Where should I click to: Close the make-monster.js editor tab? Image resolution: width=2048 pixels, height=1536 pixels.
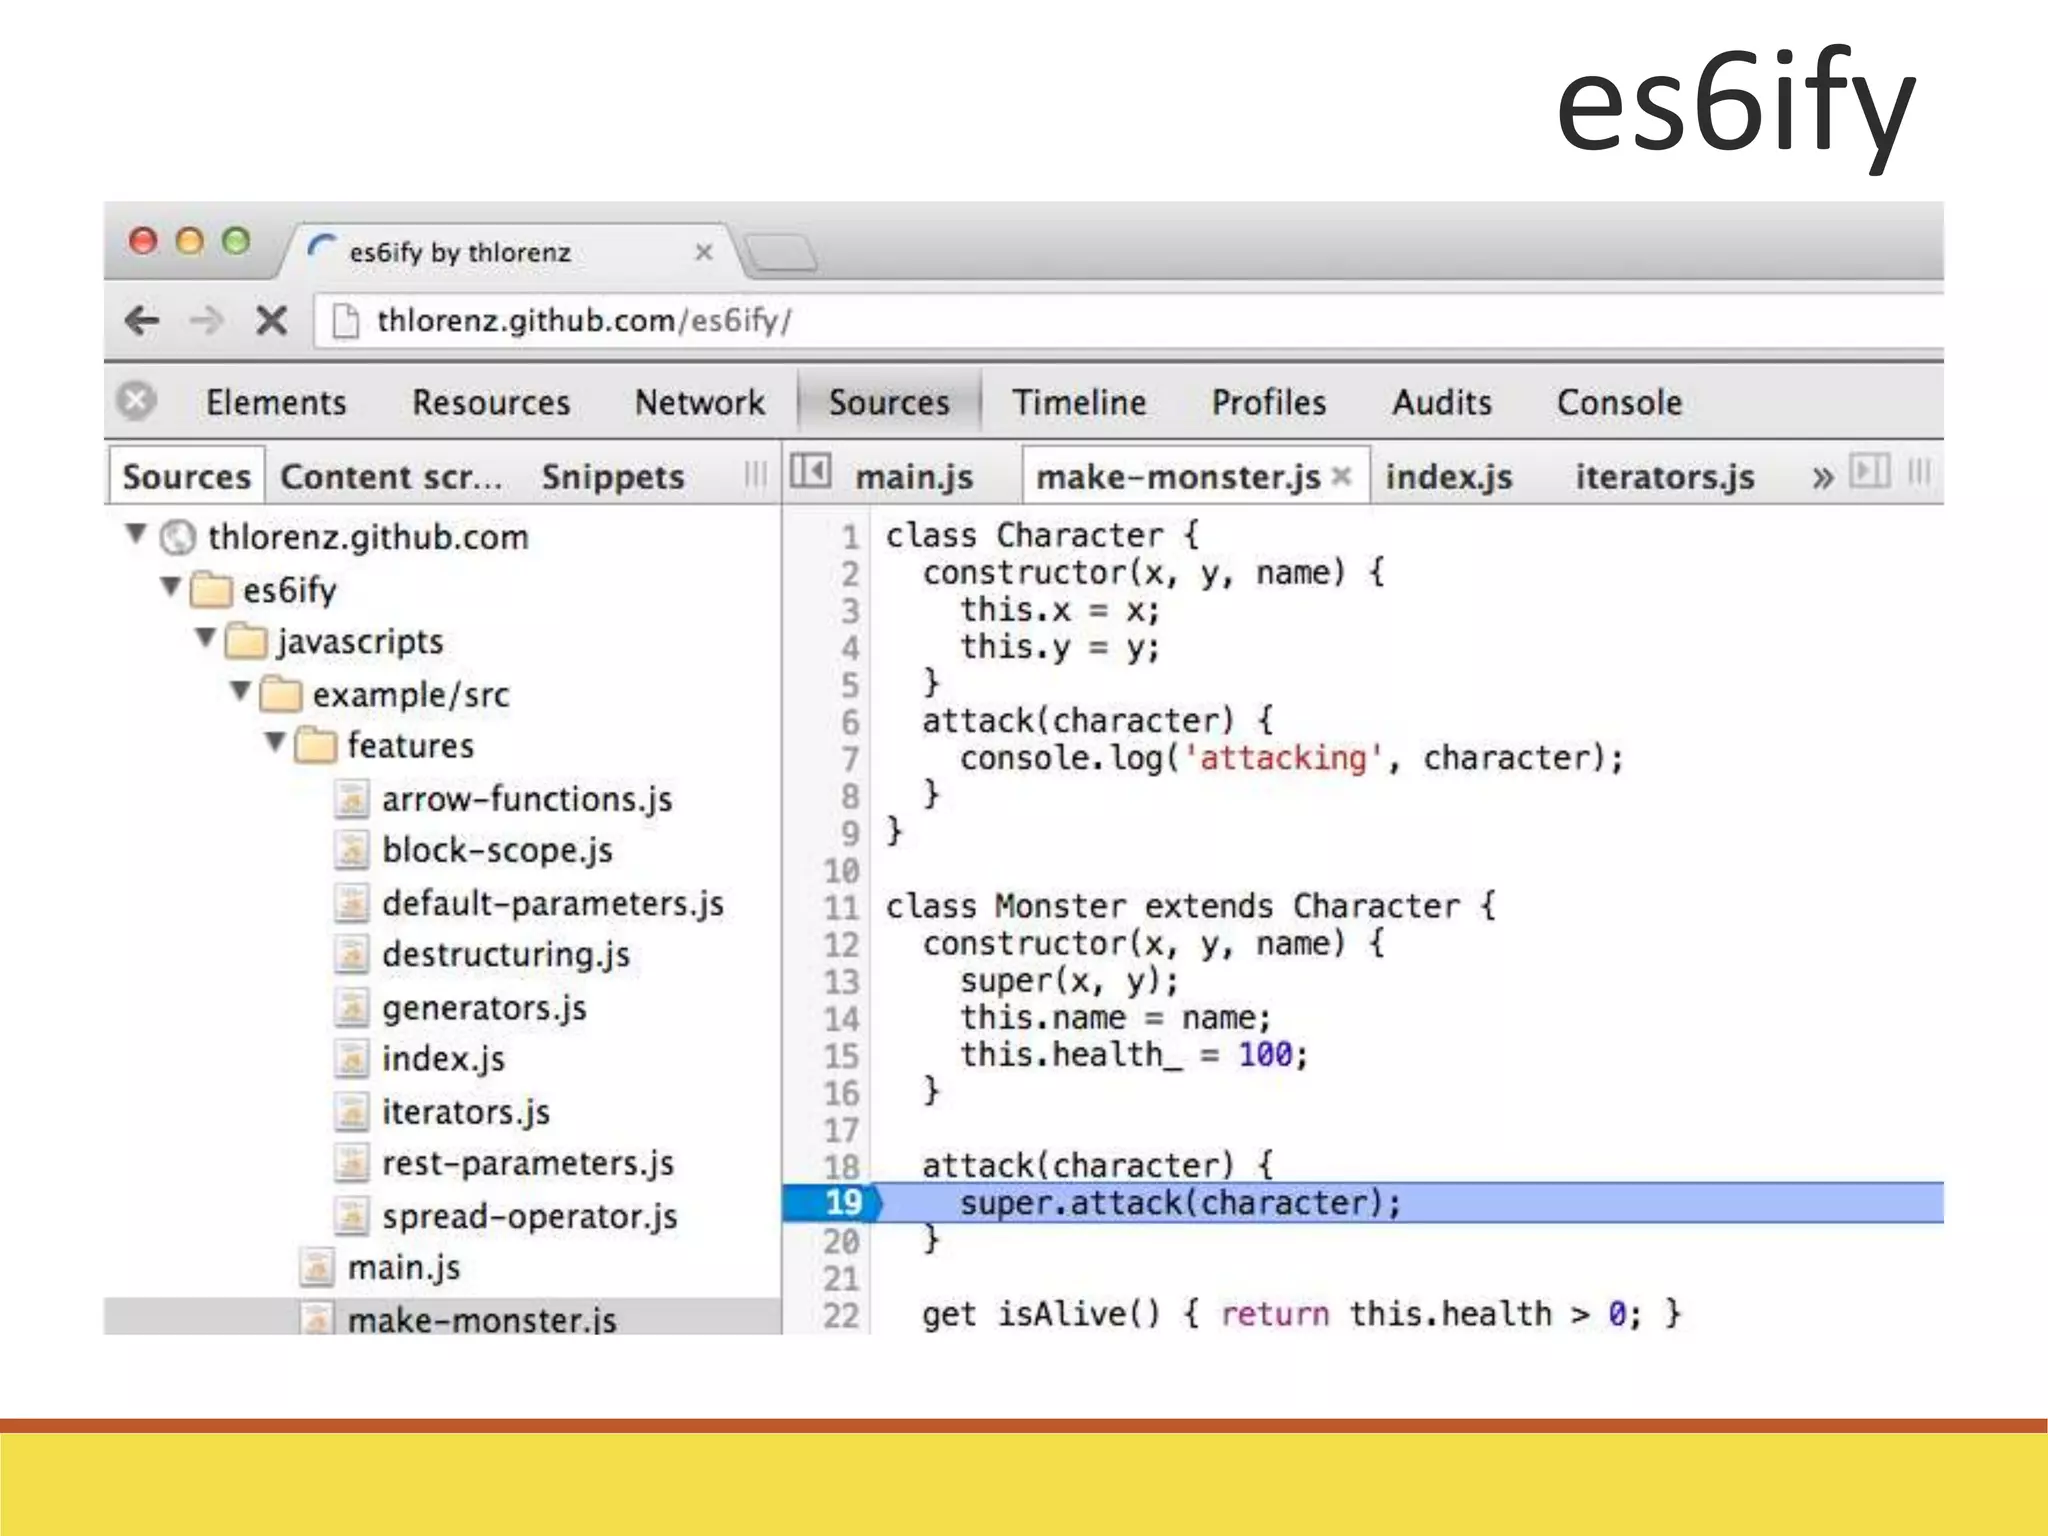click(x=1342, y=476)
